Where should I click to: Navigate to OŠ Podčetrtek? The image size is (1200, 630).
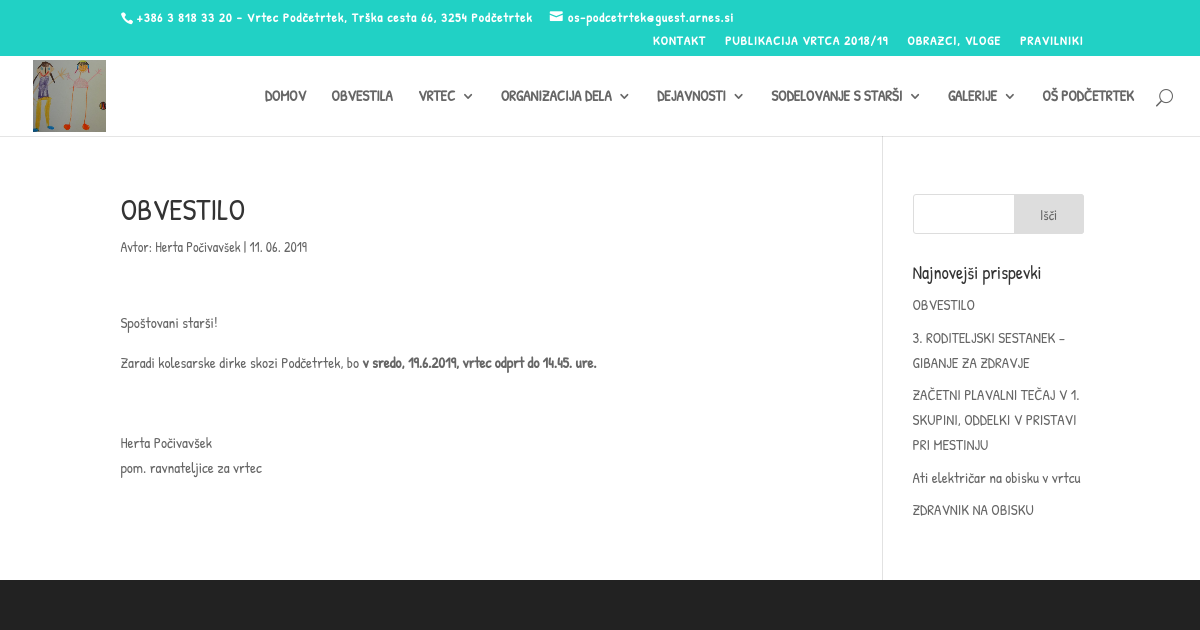[1088, 96]
